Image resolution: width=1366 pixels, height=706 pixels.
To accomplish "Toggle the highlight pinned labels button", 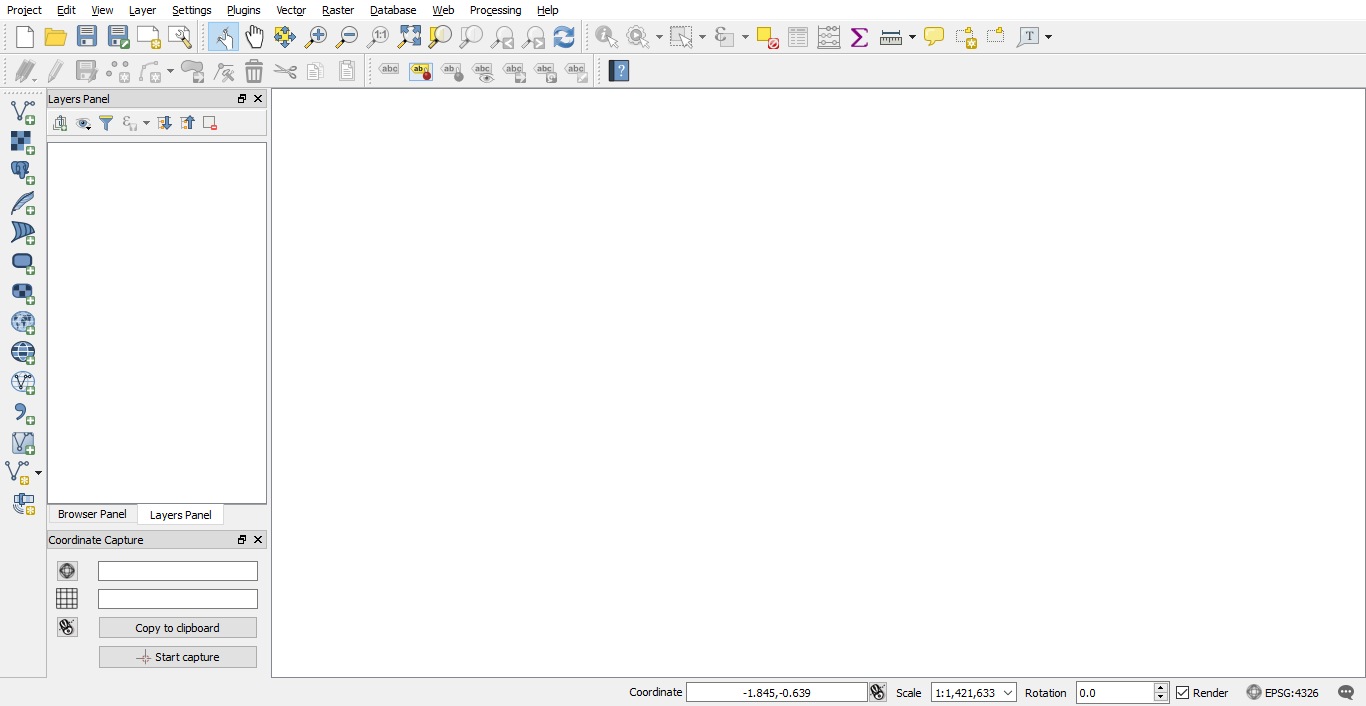I will coord(421,71).
